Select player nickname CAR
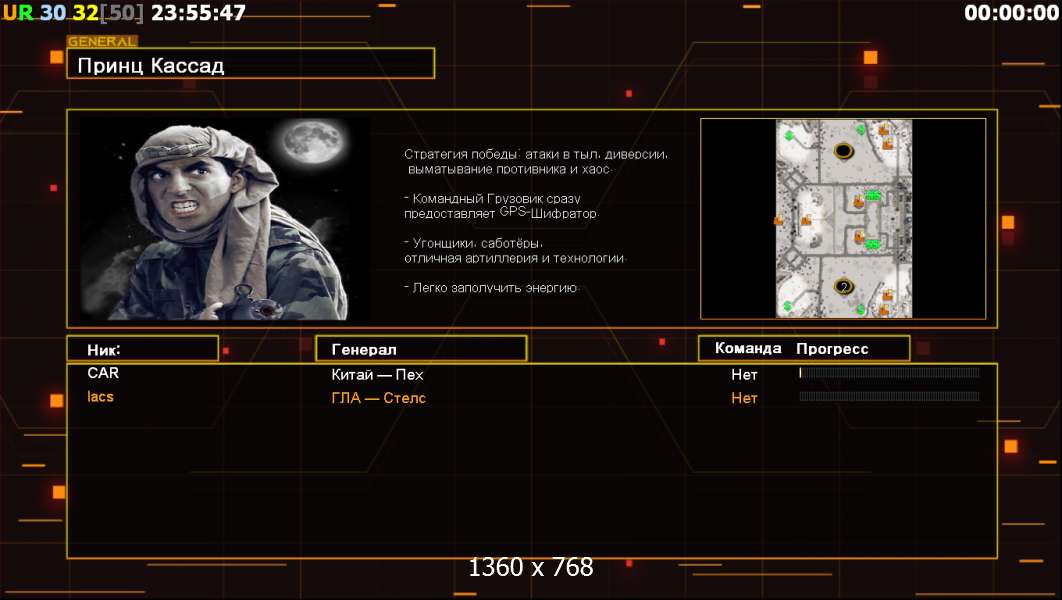Screen dimensions: 1062x600 103,373
